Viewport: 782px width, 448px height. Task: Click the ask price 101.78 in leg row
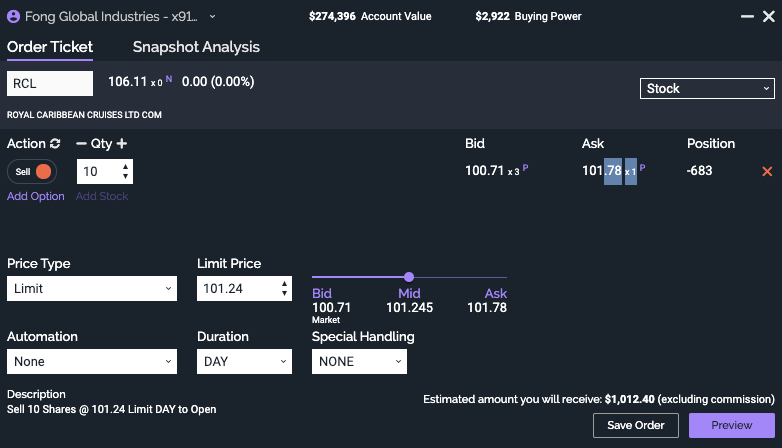[x=602, y=171]
